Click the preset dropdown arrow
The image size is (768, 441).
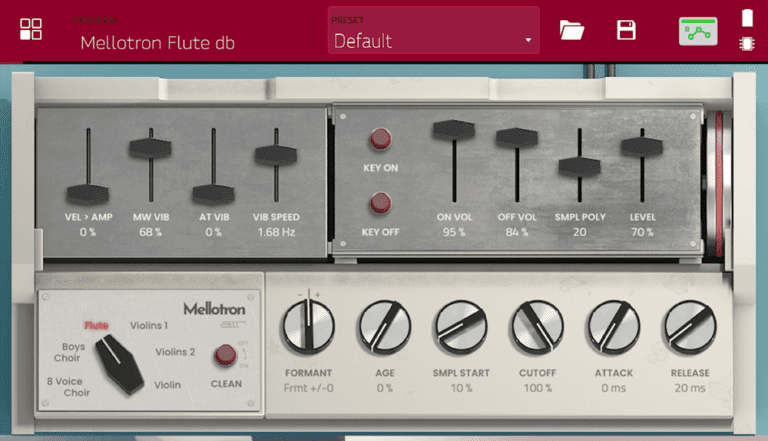(528, 41)
